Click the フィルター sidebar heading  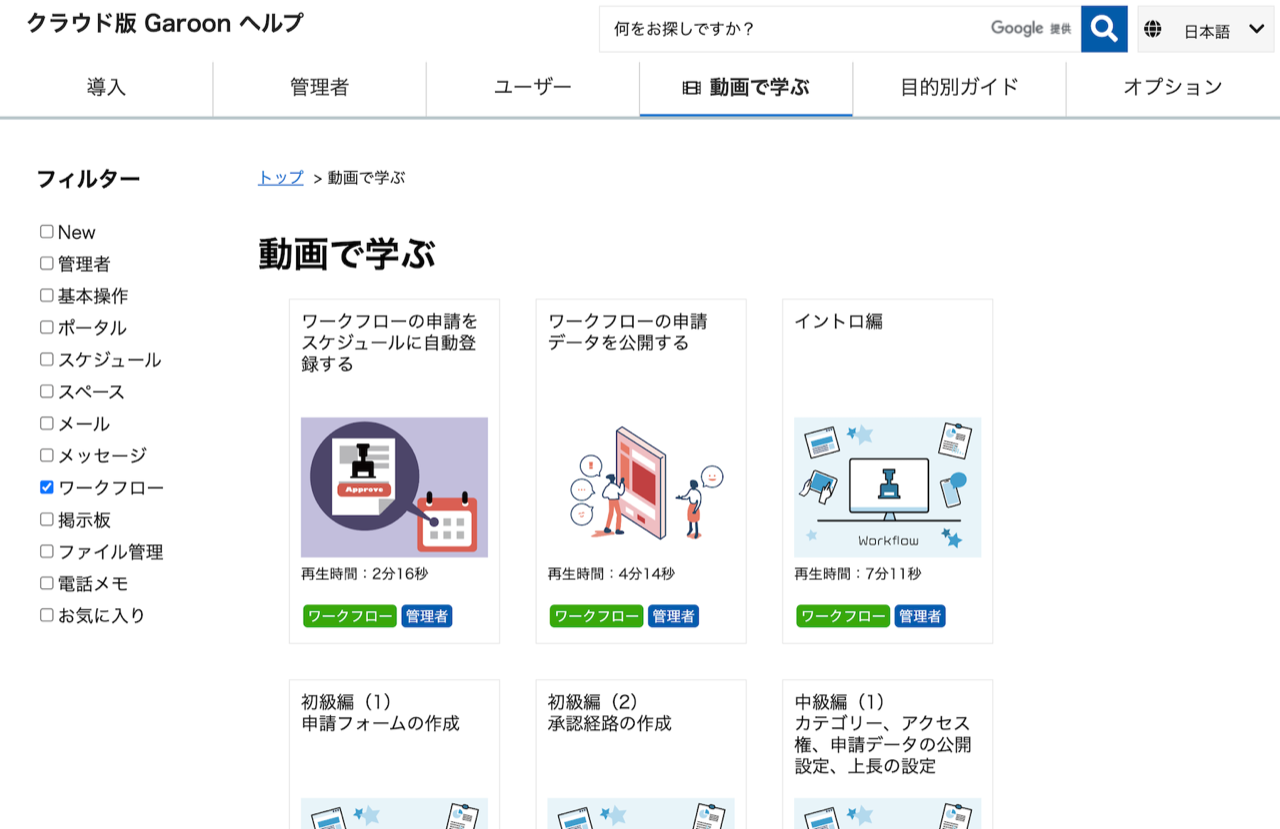click(x=88, y=179)
